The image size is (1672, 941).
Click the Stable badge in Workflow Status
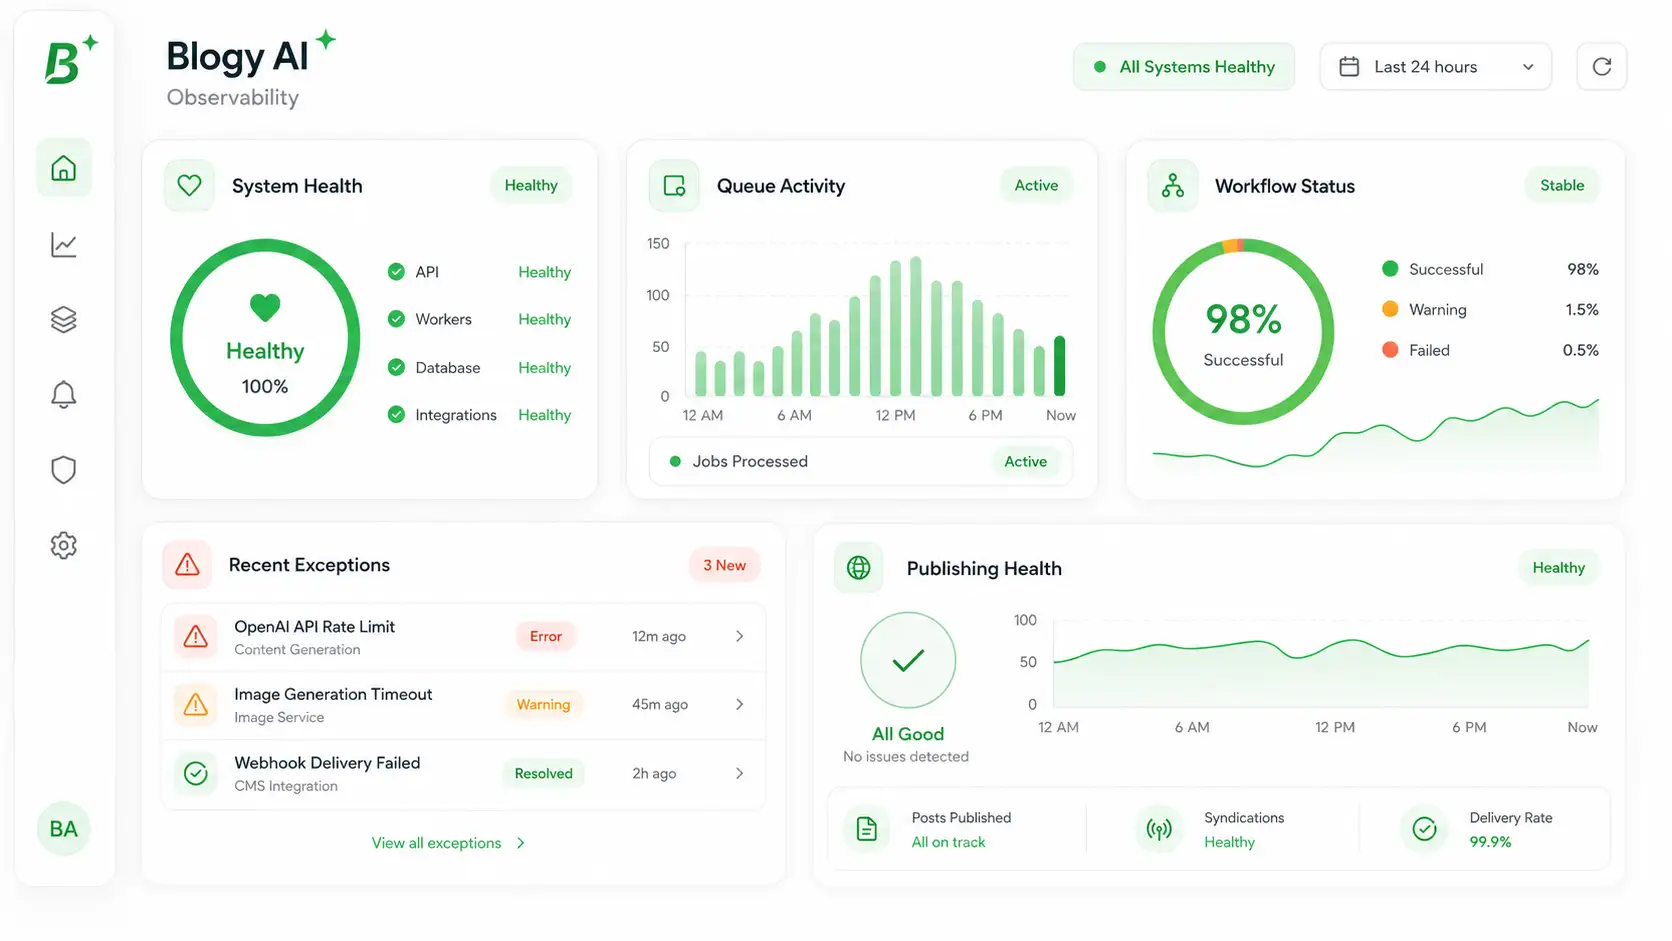(x=1562, y=185)
